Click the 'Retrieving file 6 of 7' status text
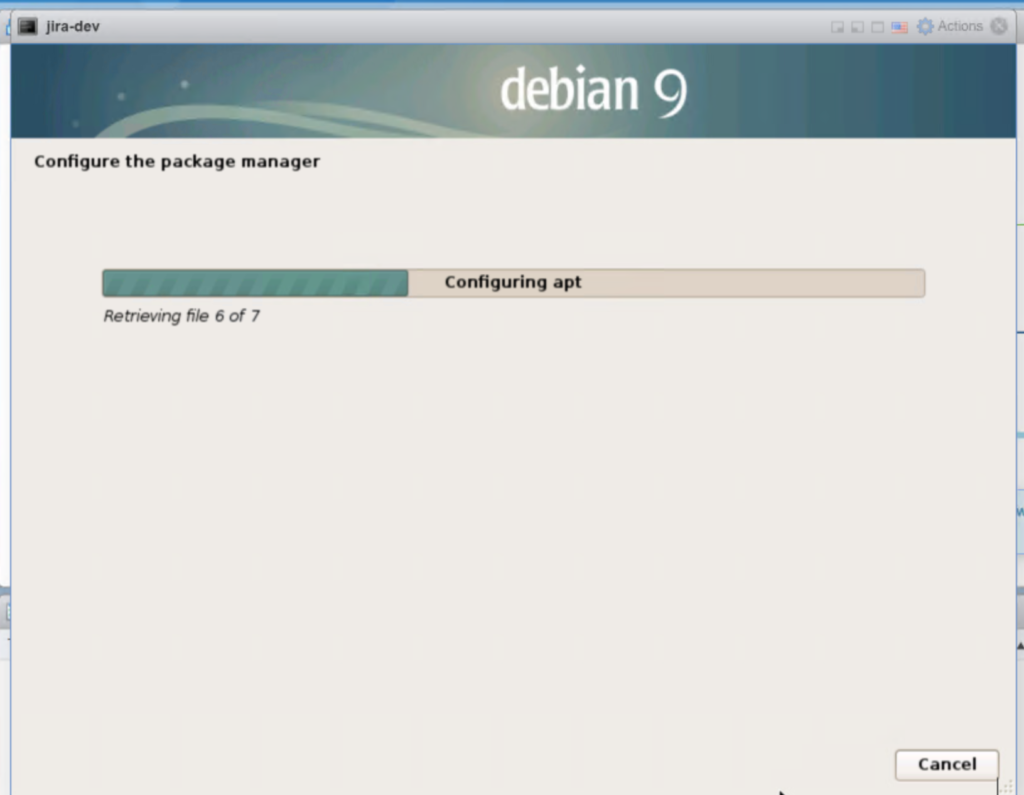The height and width of the screenshot is (795, 1024). point(182,316)
